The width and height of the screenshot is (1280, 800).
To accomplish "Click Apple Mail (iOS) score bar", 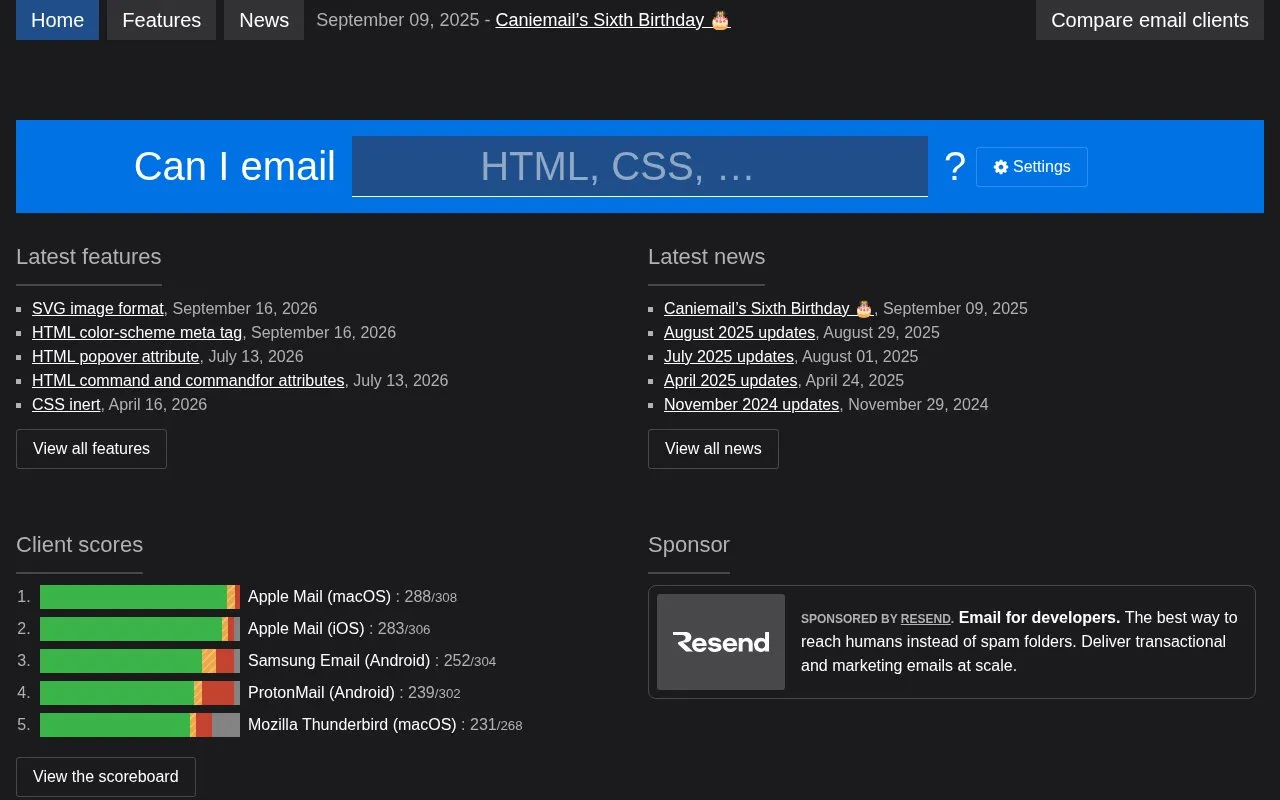I will point(140,629).
